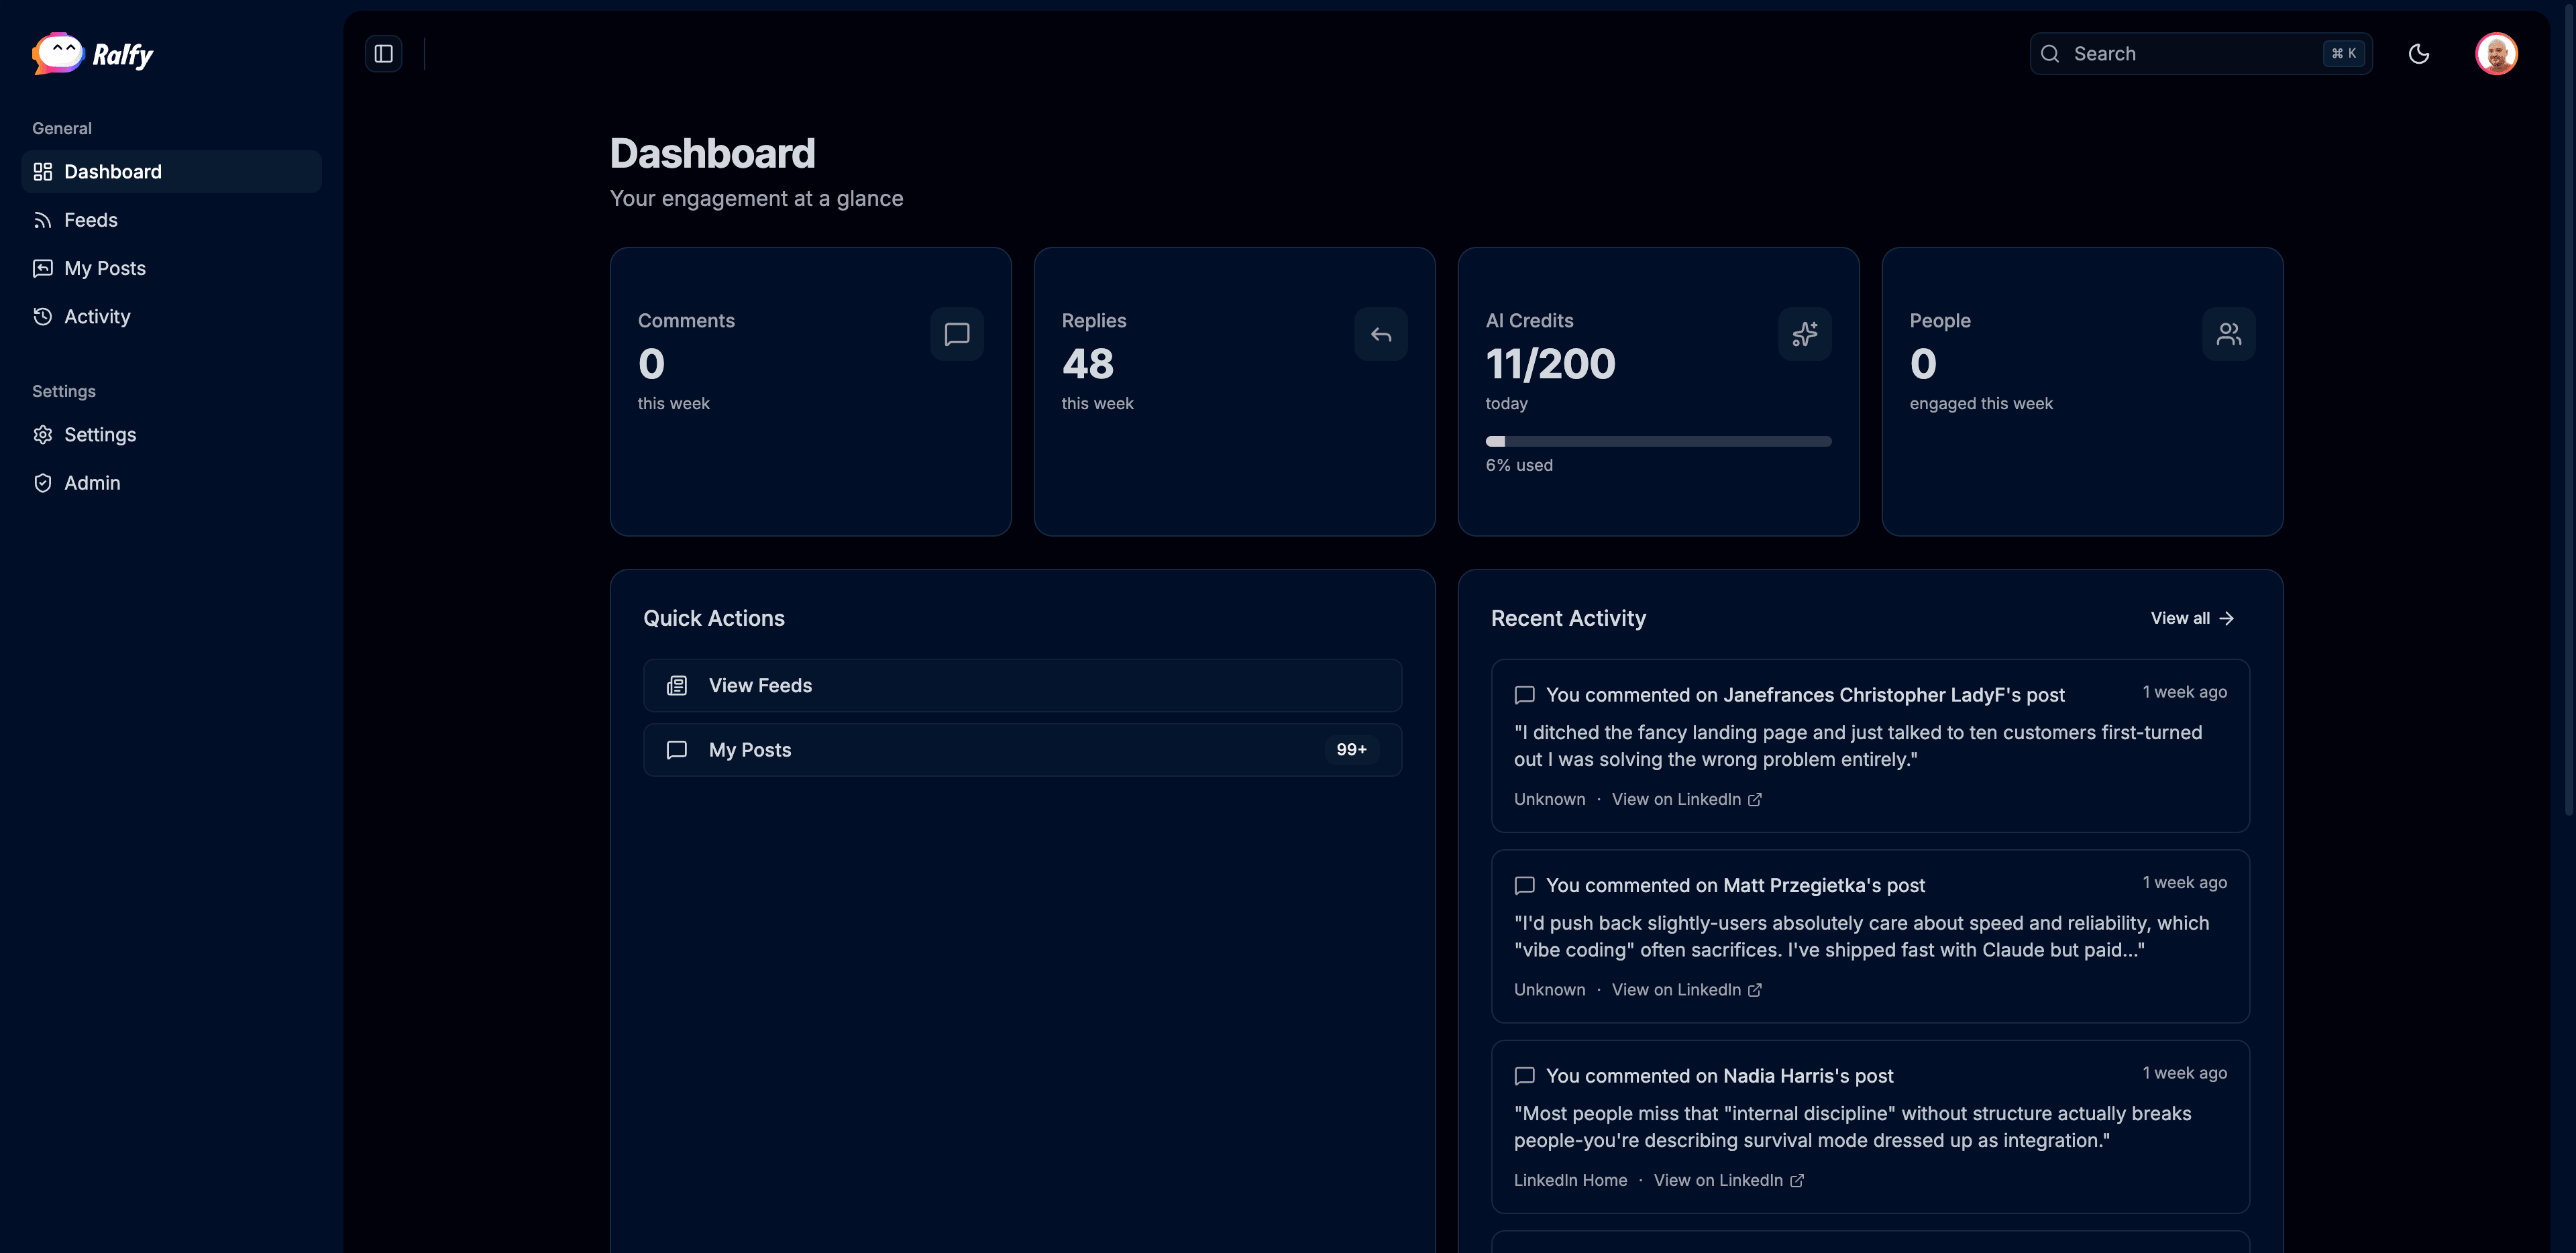The width and height of the screenshot is (2576, 1253).
Task: Click the Ralfy logo icon
Action: click(57, 53)
